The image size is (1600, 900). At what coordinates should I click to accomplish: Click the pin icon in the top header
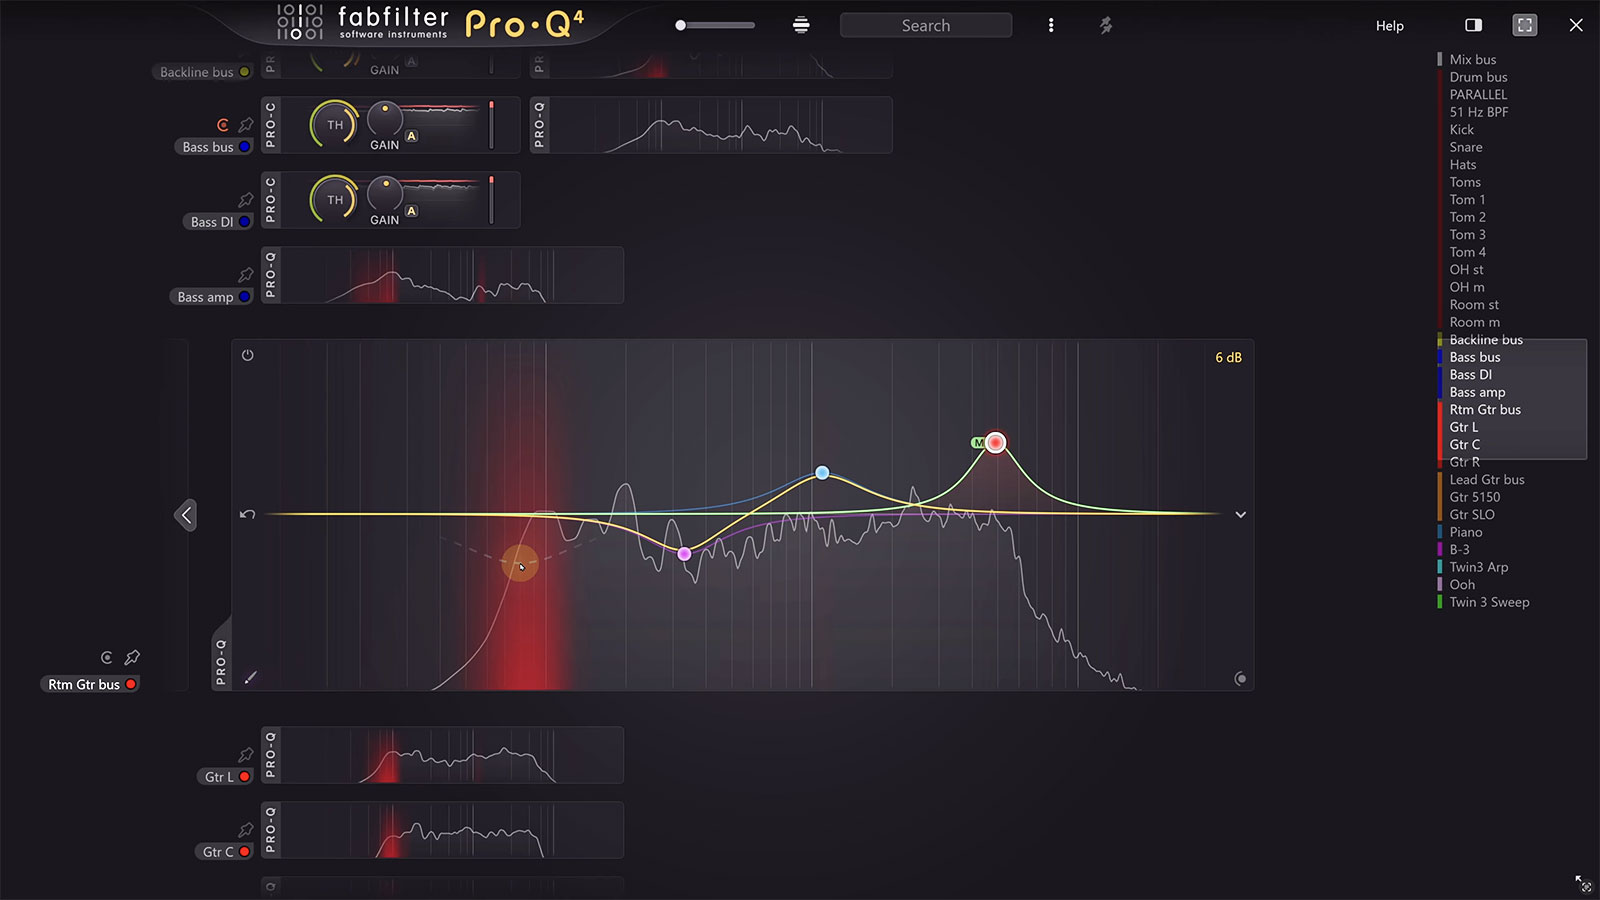click(x=1106, y=25)
